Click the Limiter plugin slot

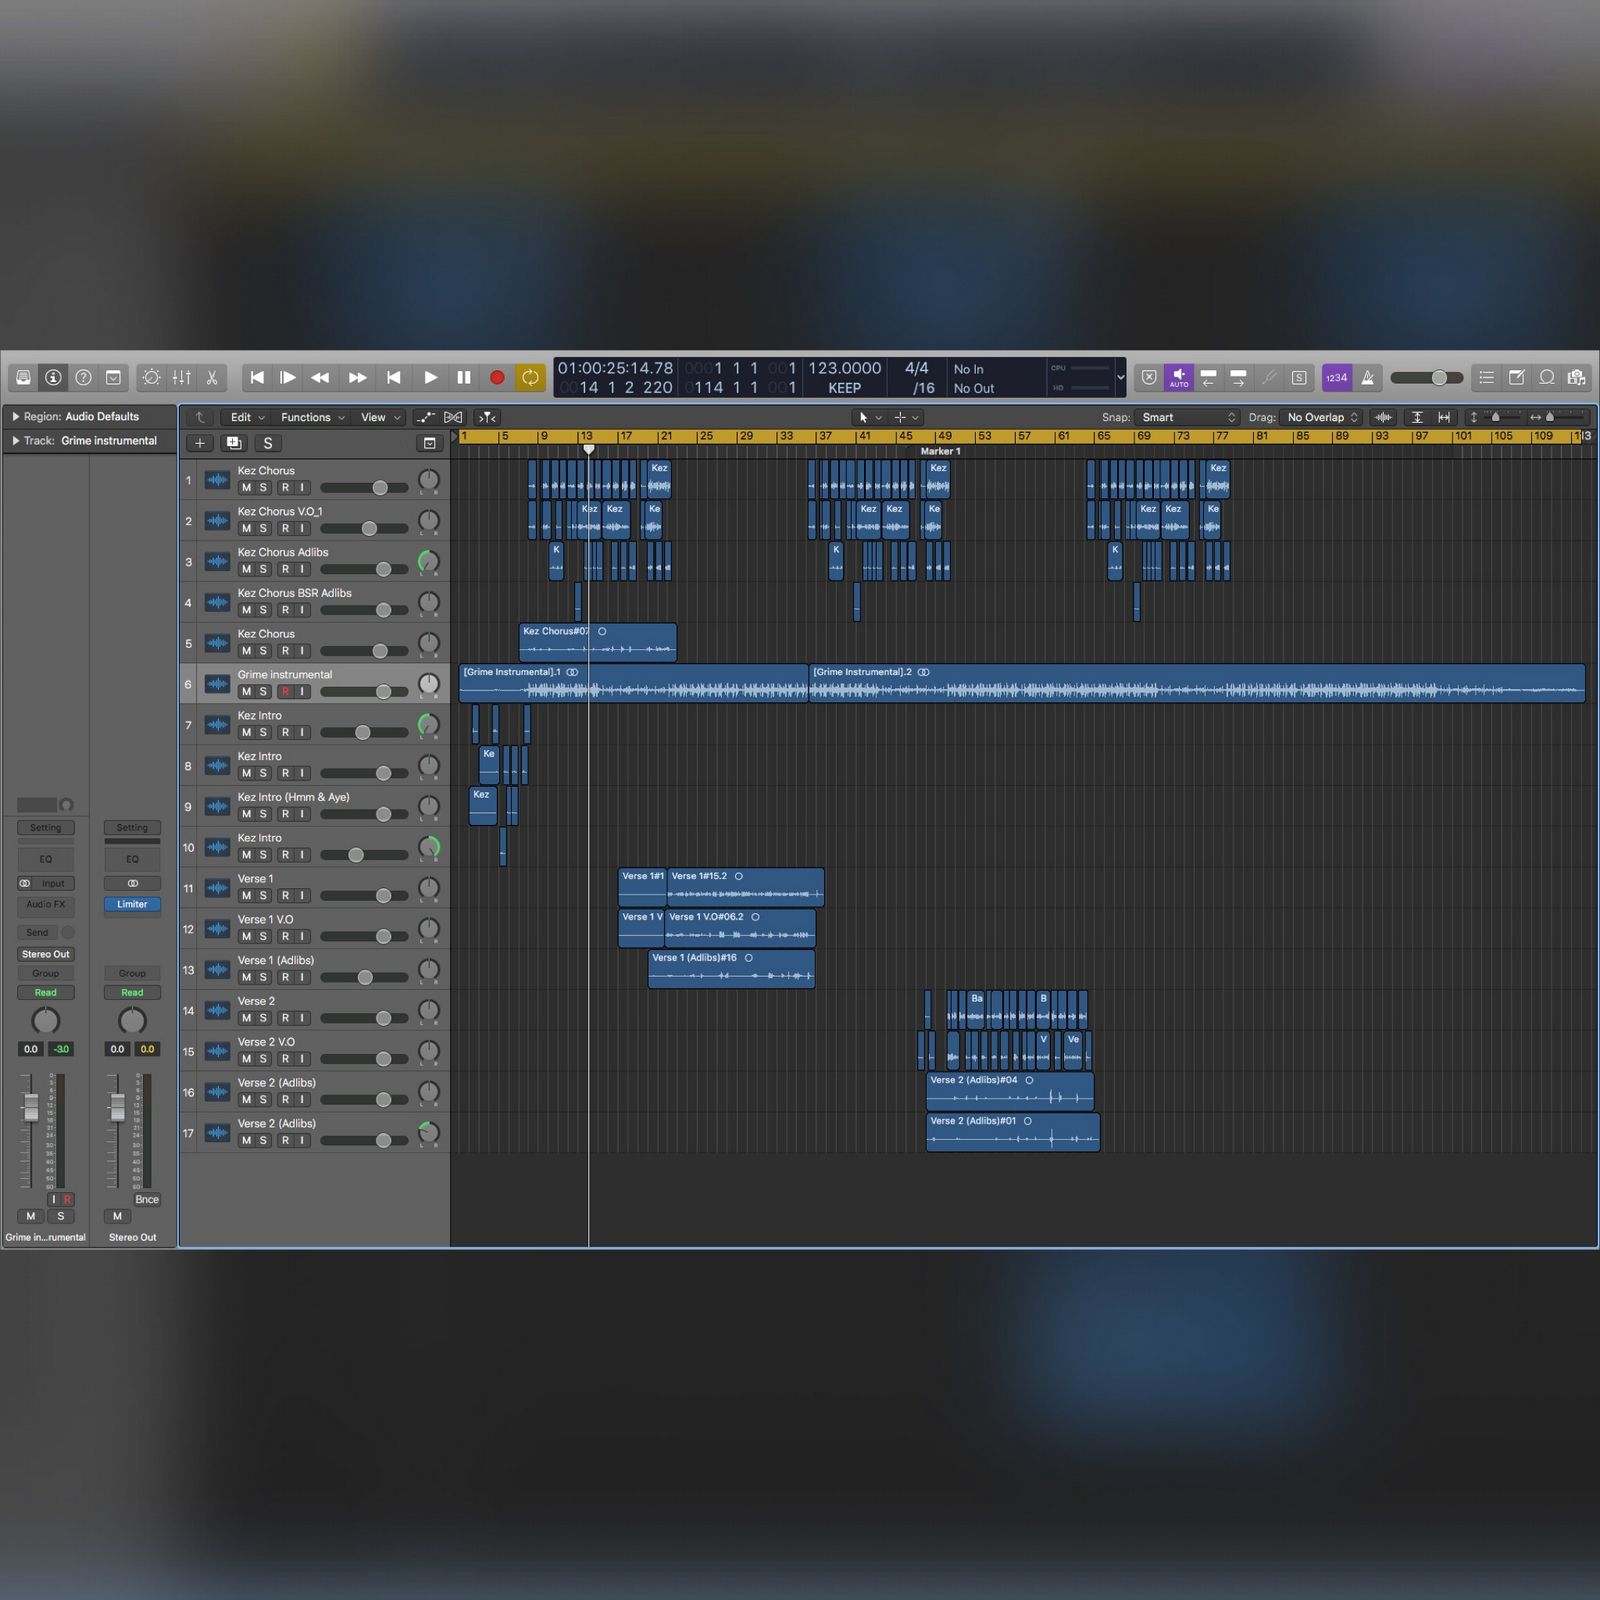[x=132, y=904]
